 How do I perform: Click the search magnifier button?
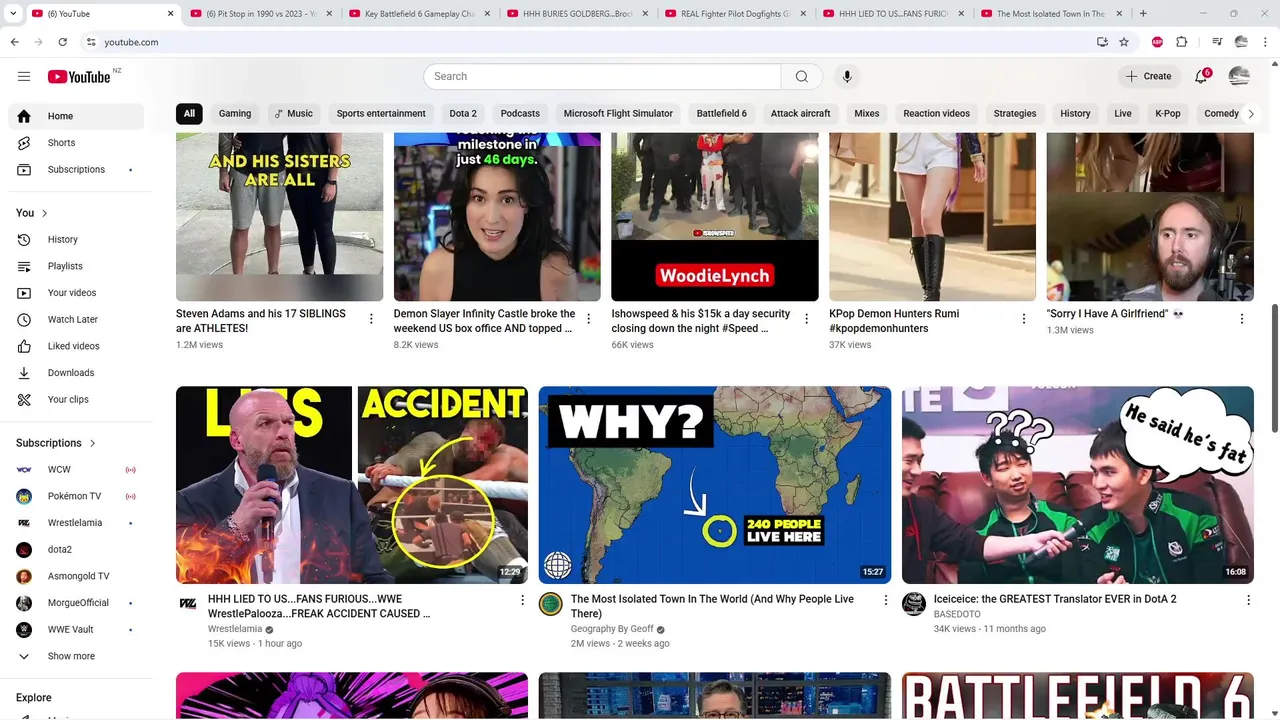pyautogui.click(x=801, y=76)
